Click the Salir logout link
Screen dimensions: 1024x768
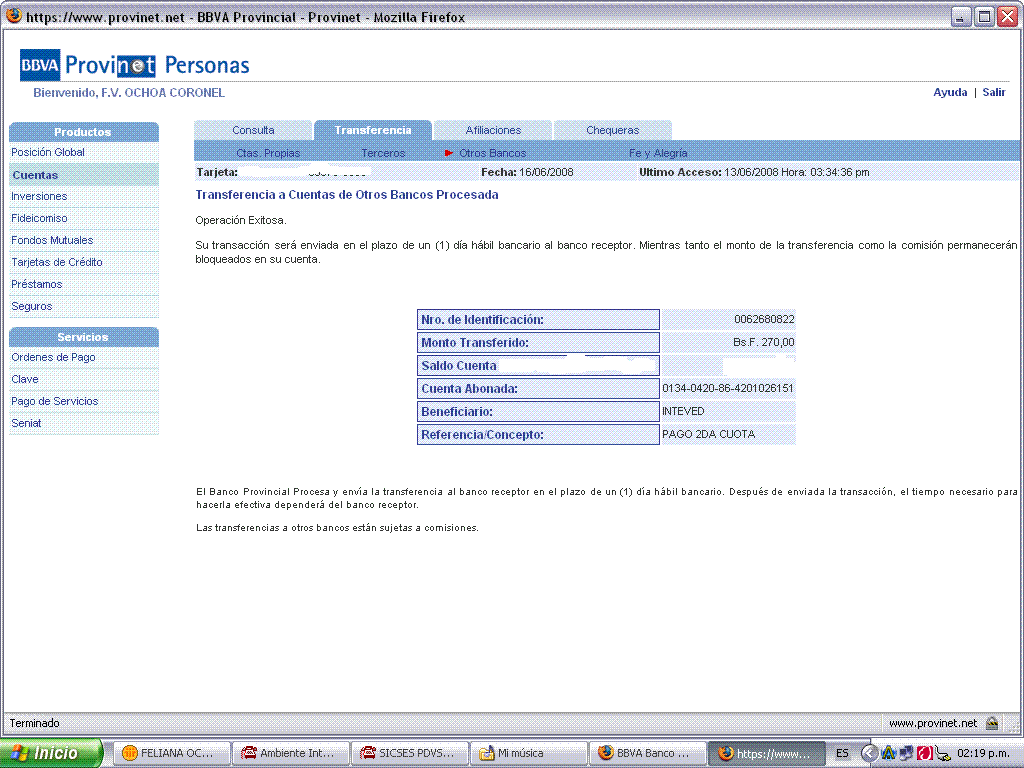[x=994, y=92]
